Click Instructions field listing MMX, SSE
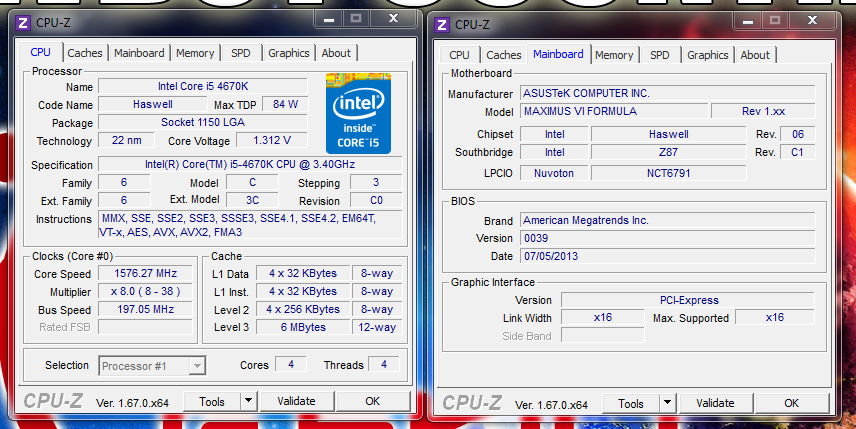 point(250,225)
